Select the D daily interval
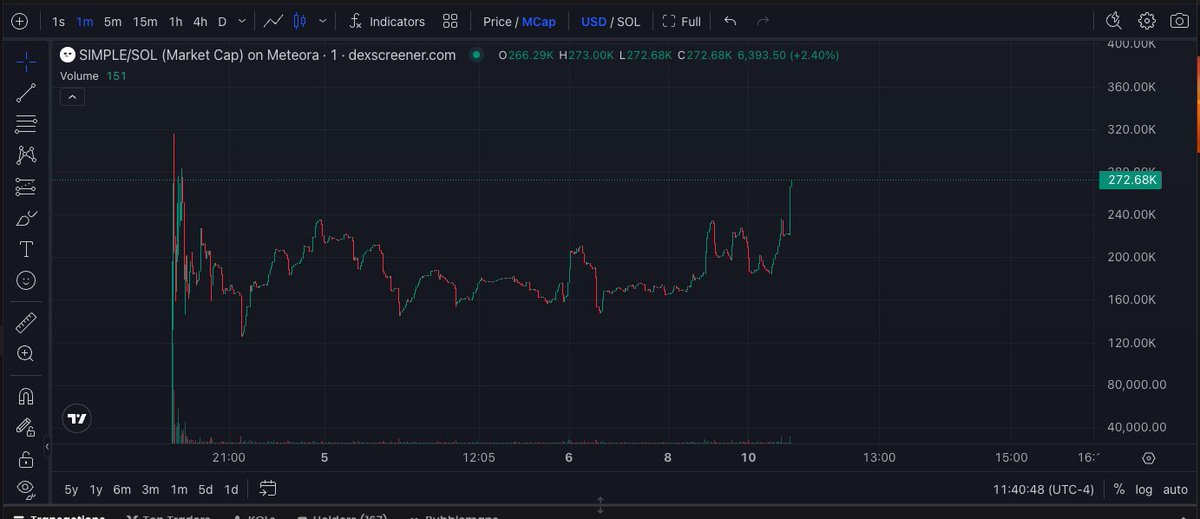Image resolution: width=1200 pixels, height=519 pixels. pos(222,21)
